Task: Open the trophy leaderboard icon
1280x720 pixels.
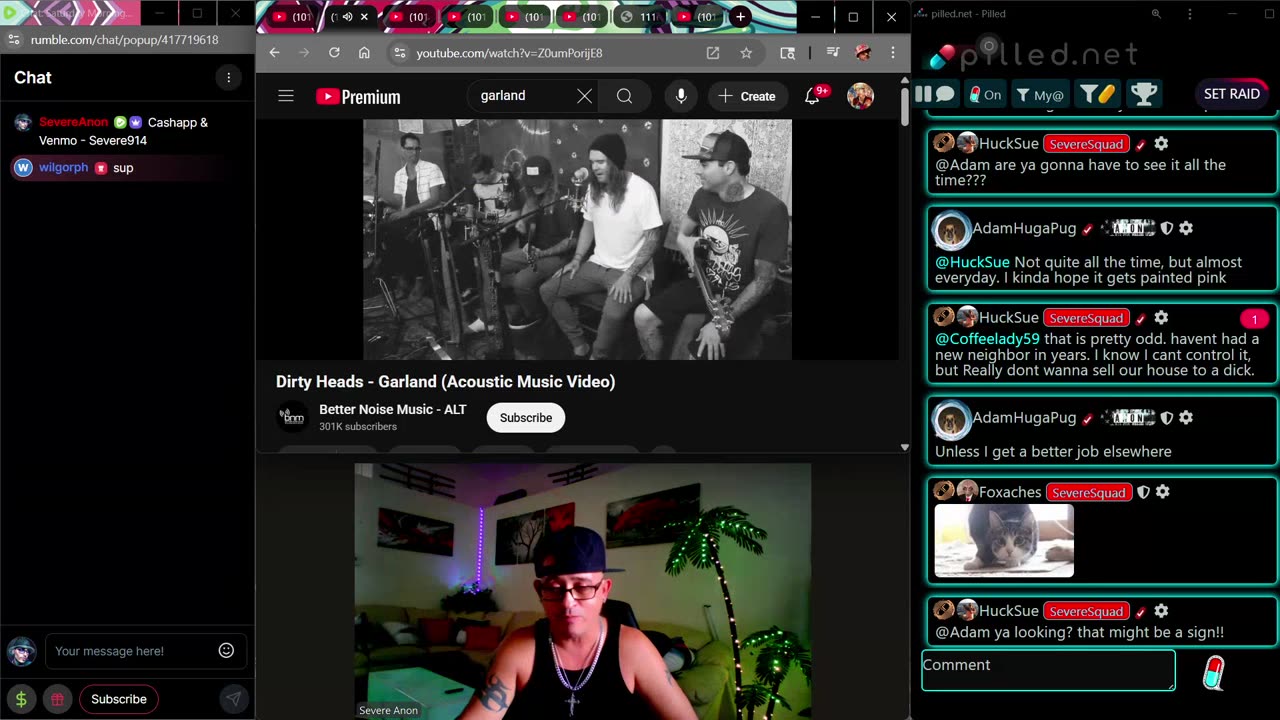Action: [x=1144, y=95]
